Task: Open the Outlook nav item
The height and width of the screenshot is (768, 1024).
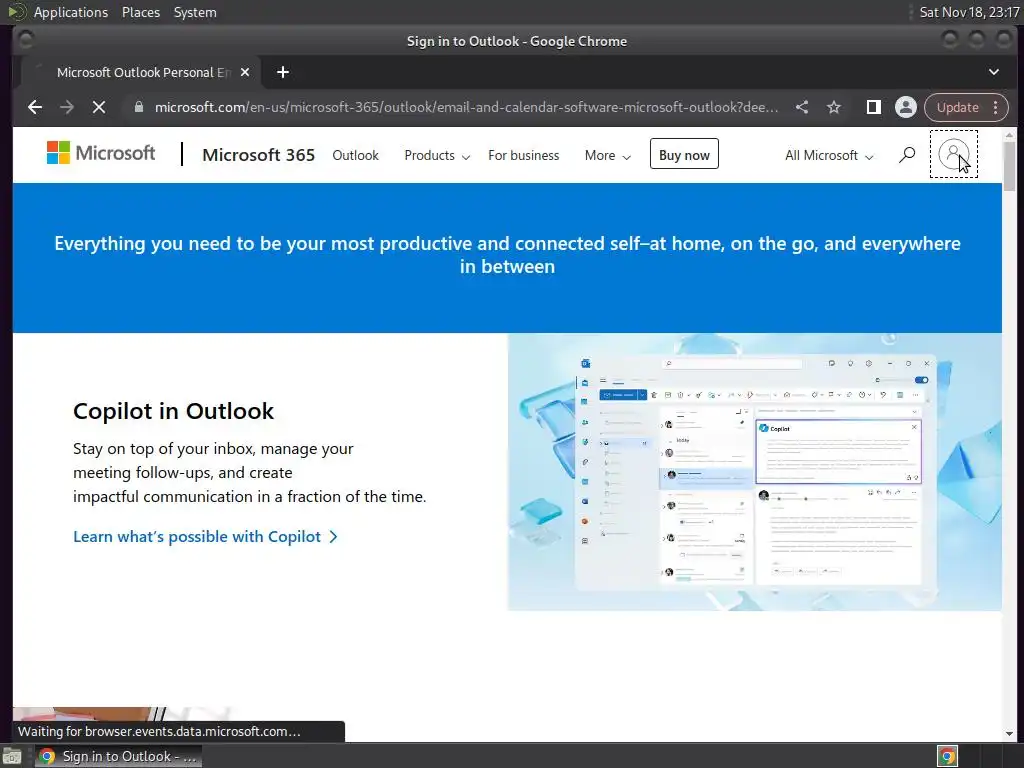Action: [x=355, y=155]
